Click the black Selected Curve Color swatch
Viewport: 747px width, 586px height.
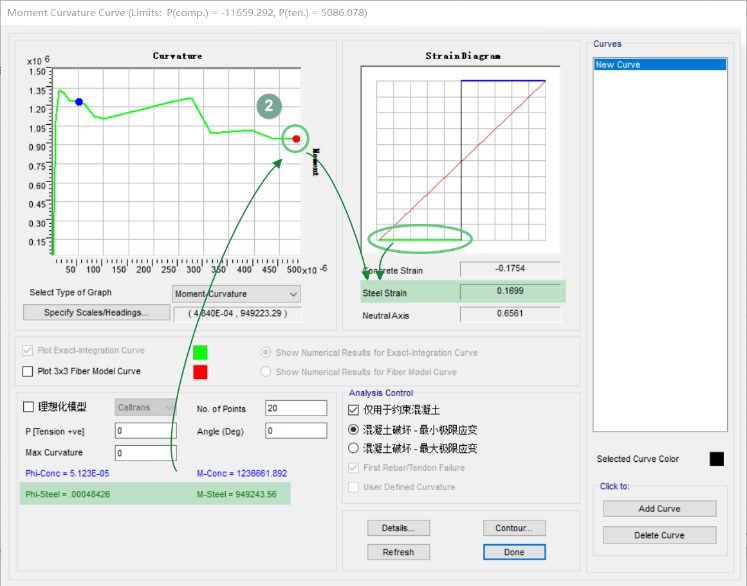[716, 459]
